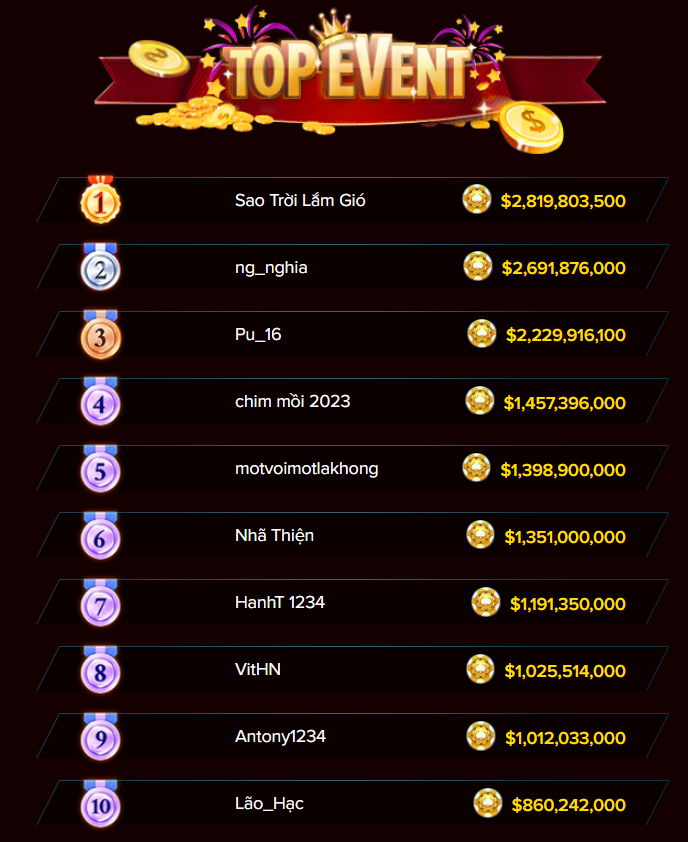This screenshot has height=842, width=688.
Task: Click the chip icon beside $1,351,000,000
Action: click(x=480, y=534)
